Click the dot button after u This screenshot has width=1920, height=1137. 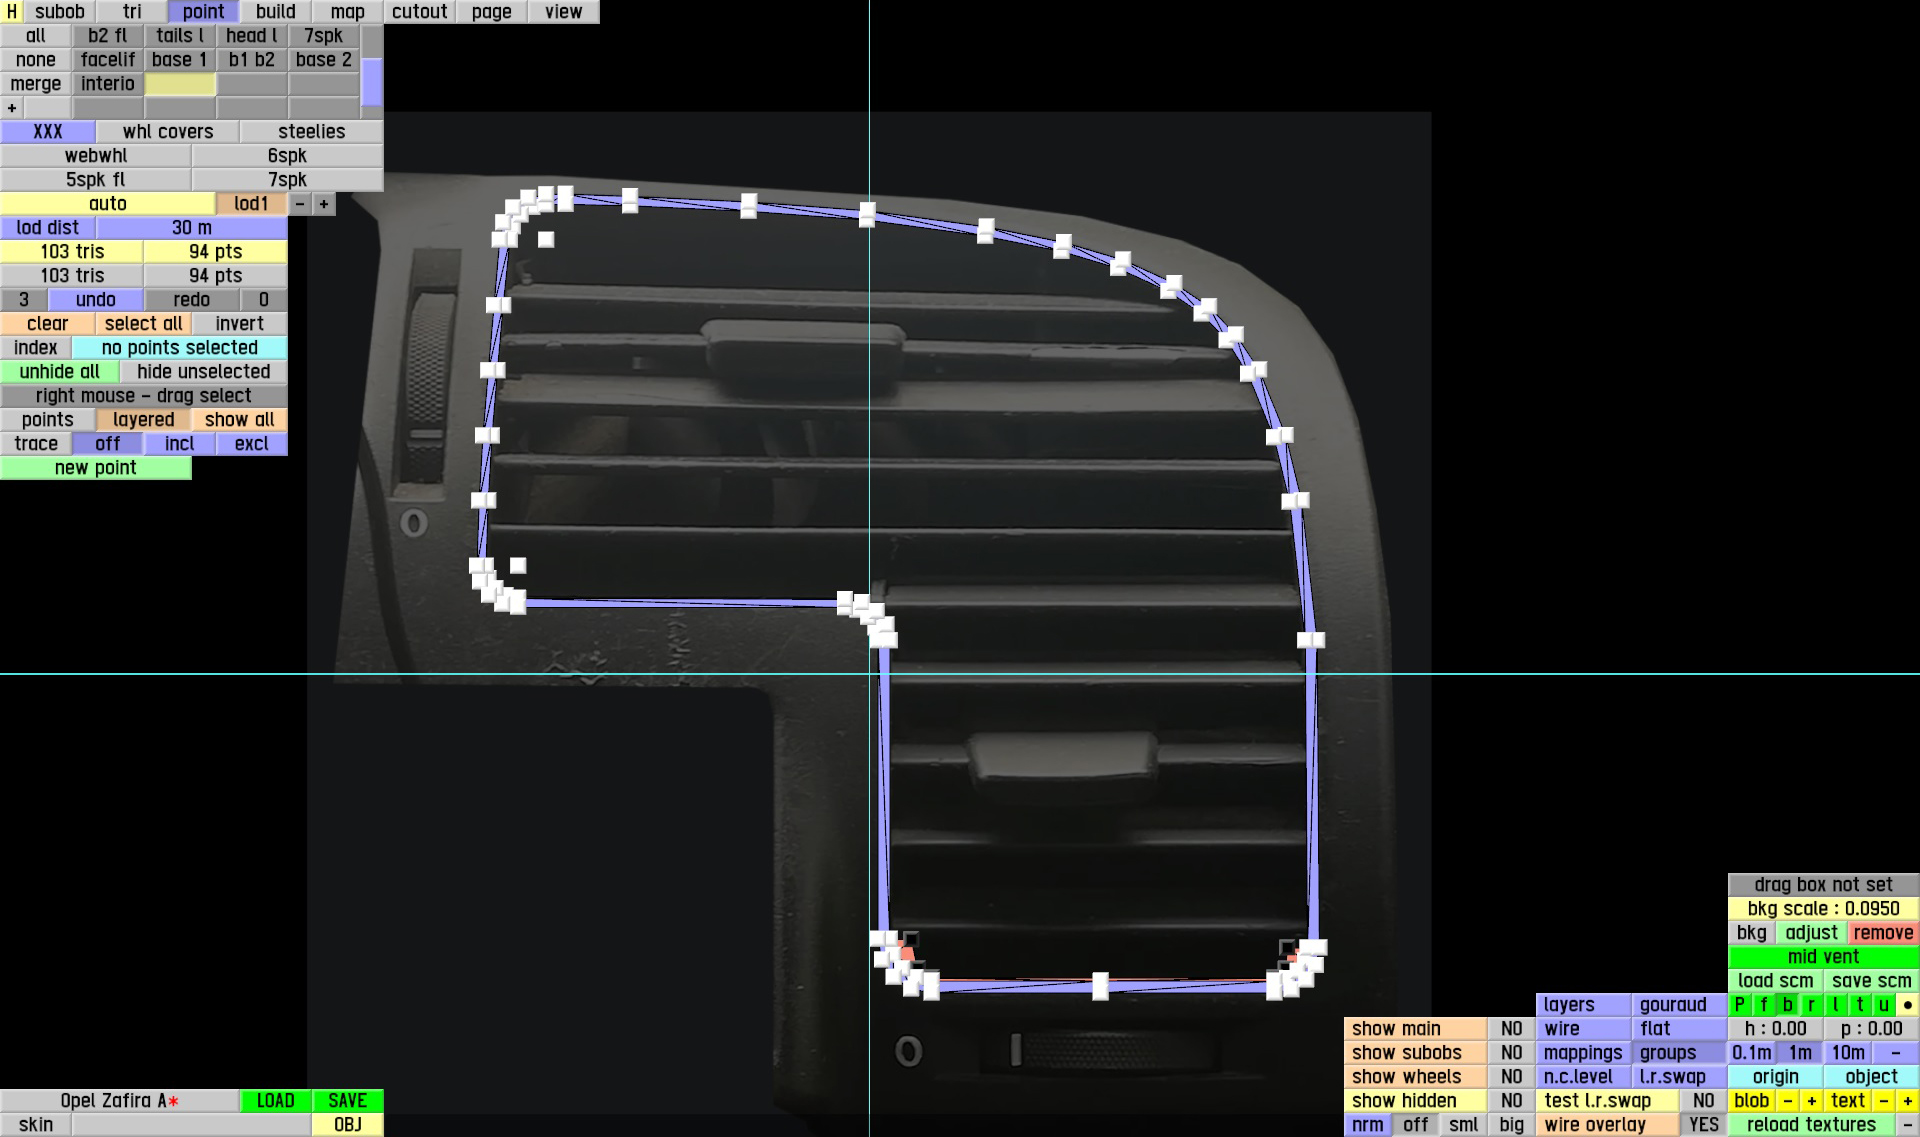point(1908,1005)
